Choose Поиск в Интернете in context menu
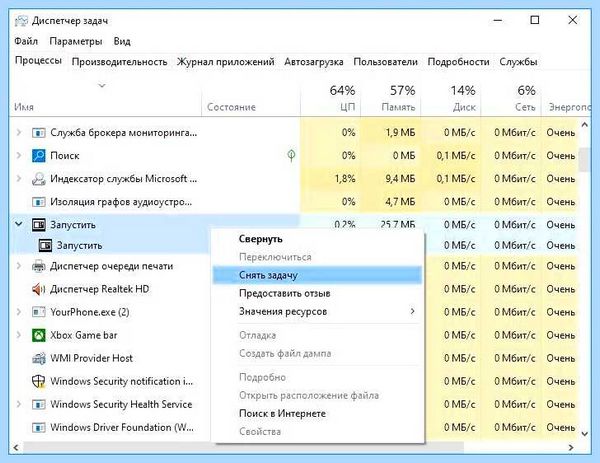Viewport: 600px width, 463px height. click(x=318, y=414)
